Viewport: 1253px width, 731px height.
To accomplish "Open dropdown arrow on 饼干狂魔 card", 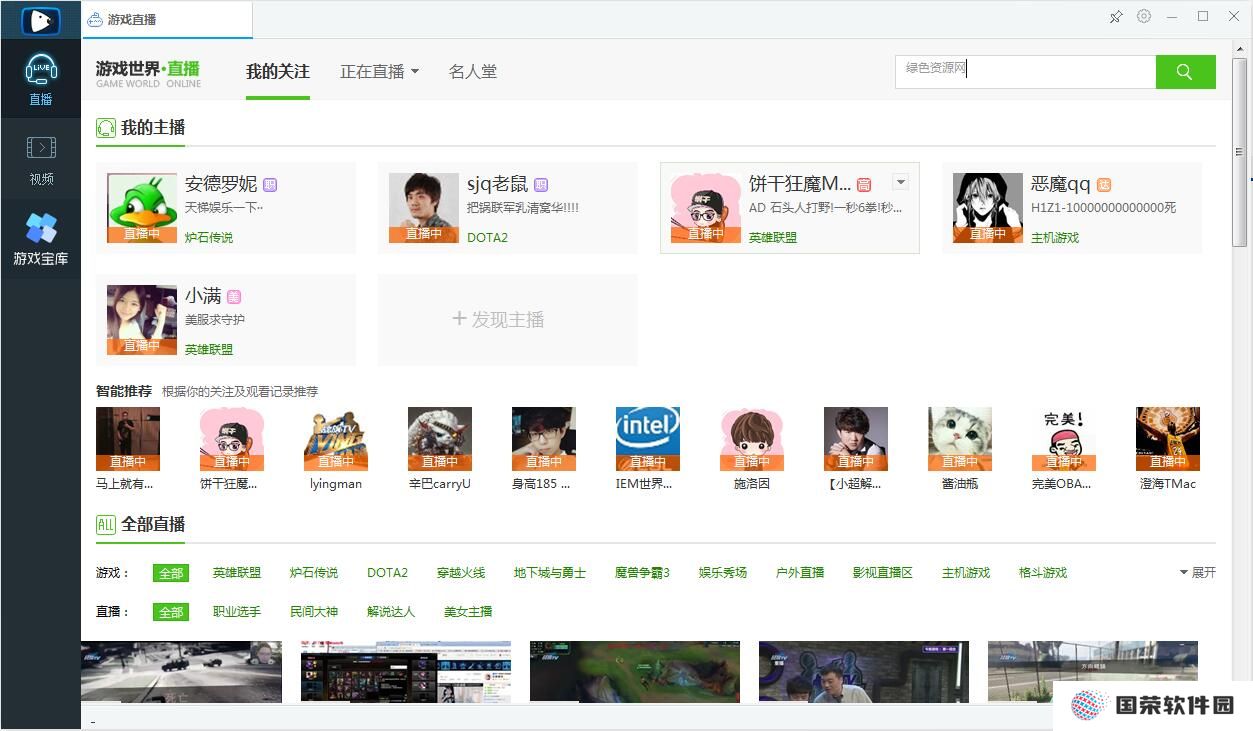I will click(x=900, y=182).
